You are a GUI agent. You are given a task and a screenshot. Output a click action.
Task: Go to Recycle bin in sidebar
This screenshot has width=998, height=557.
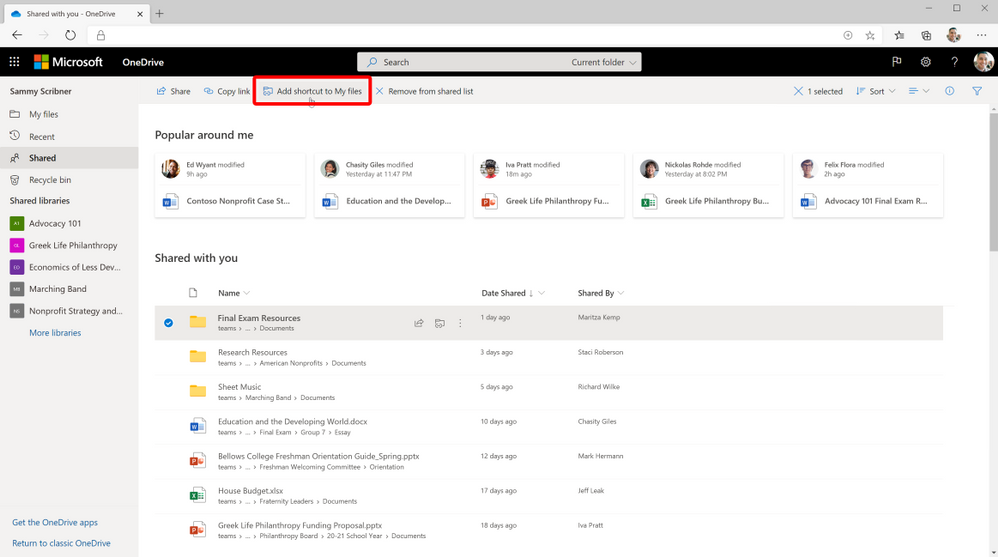pyautogui.click(x=49, y=180)
